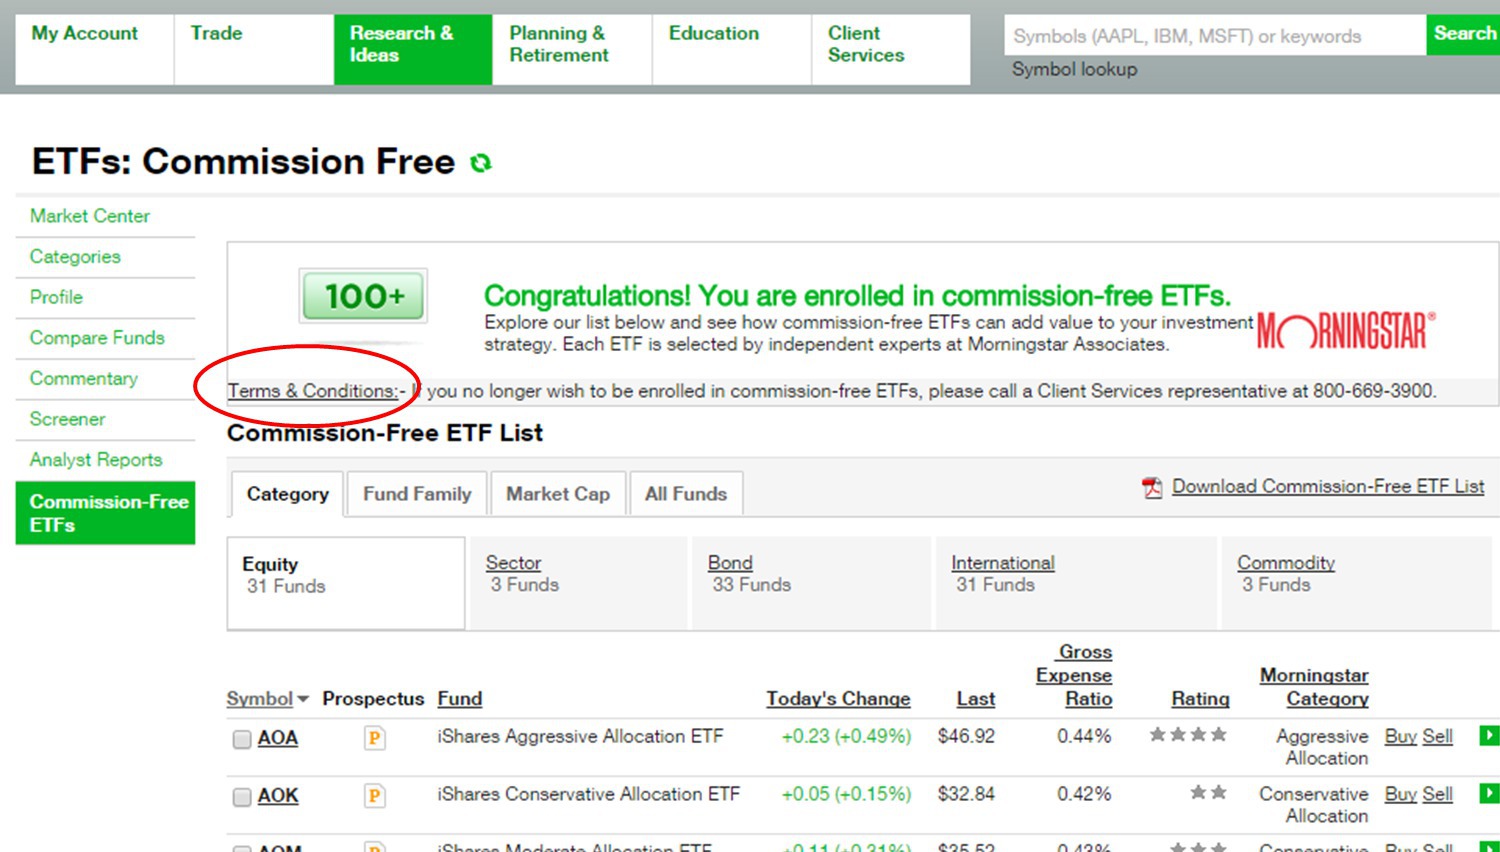Open the AOA symbol link
Image resolution: width=1500 pixels, height=852 pixels.
(x=278, y=738)
